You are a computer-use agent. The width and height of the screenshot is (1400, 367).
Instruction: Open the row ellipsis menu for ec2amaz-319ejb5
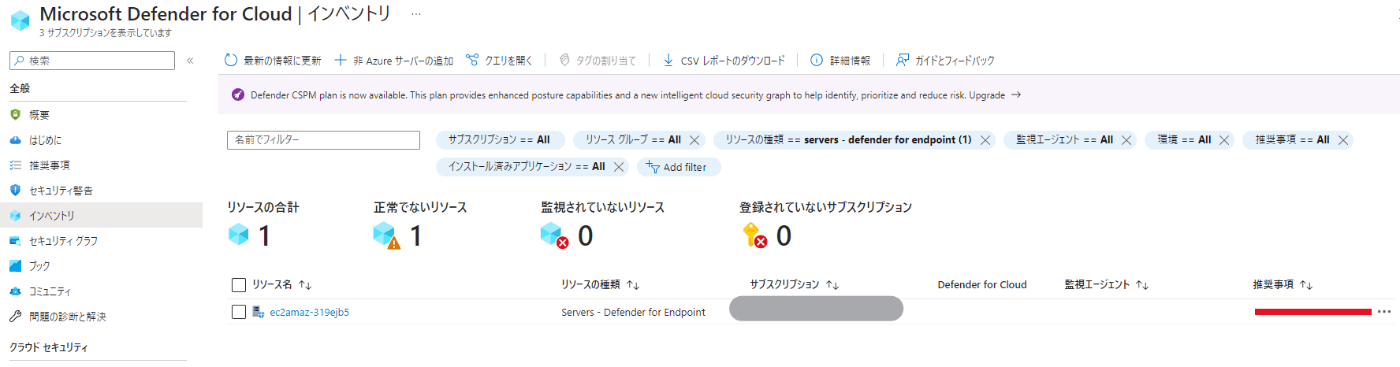coord(1384,312)
